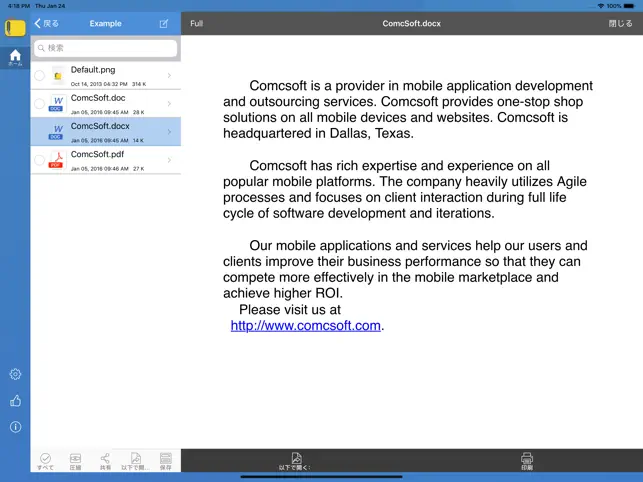Switch to Full view mode
Viewport: 643px width, 482px height.
[196, 23]
